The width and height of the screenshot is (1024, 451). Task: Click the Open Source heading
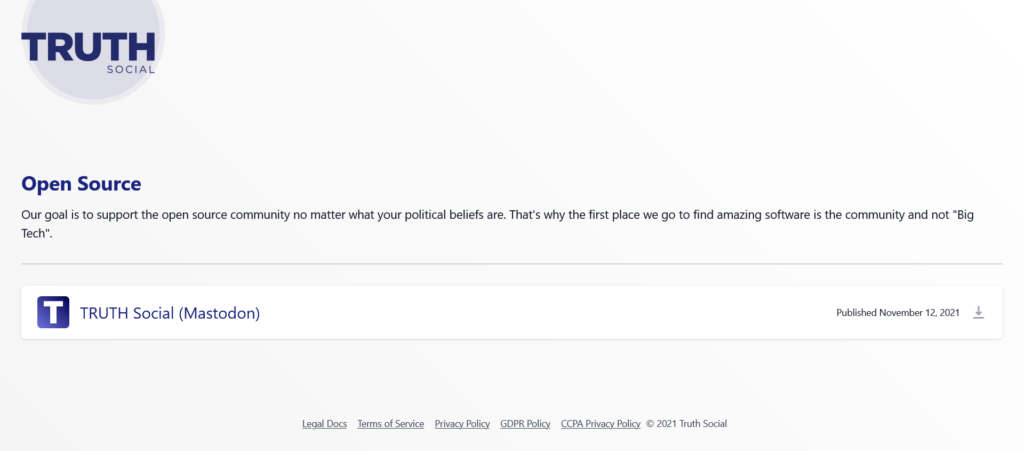pyautogui.click(x=81, y=184)
